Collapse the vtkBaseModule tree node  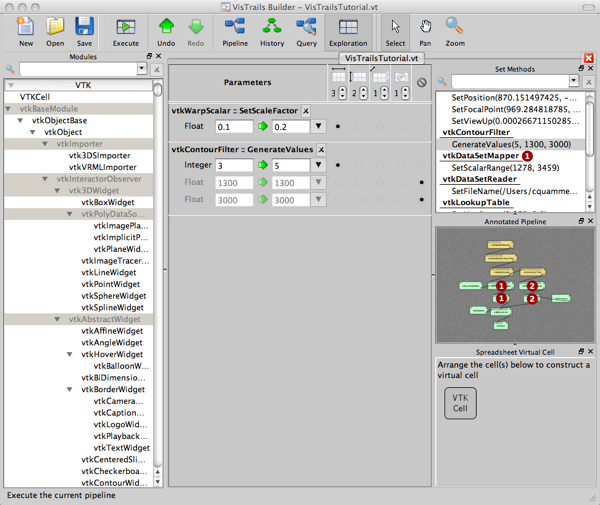[8, 109]
